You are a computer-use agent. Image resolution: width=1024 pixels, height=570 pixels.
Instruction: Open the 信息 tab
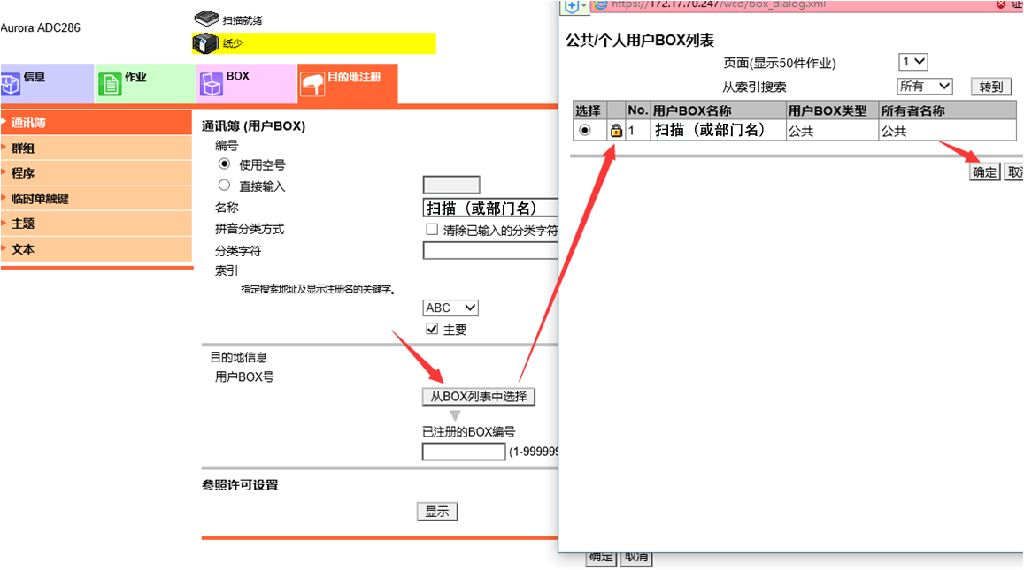point(47,84)
